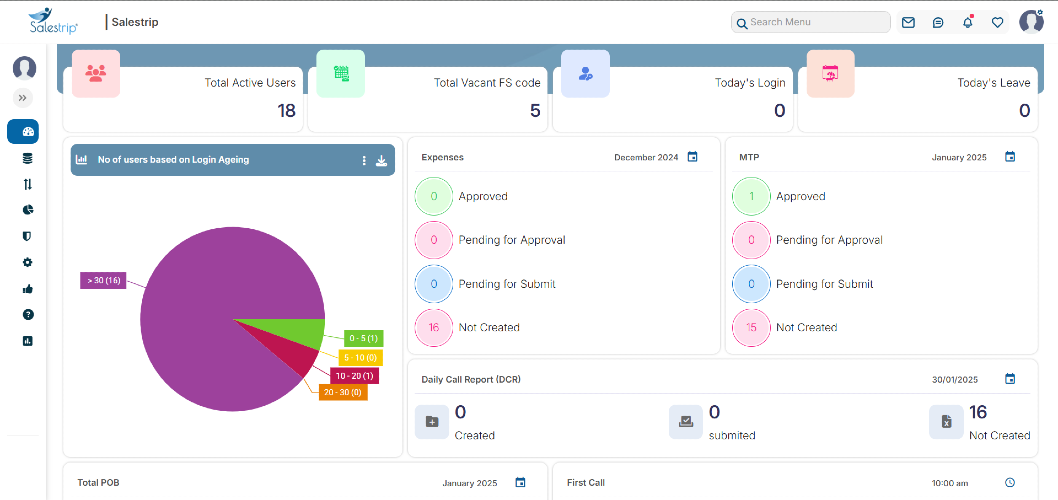
Task: Open the thumbs-up sidebar icon
Action: 28,289
